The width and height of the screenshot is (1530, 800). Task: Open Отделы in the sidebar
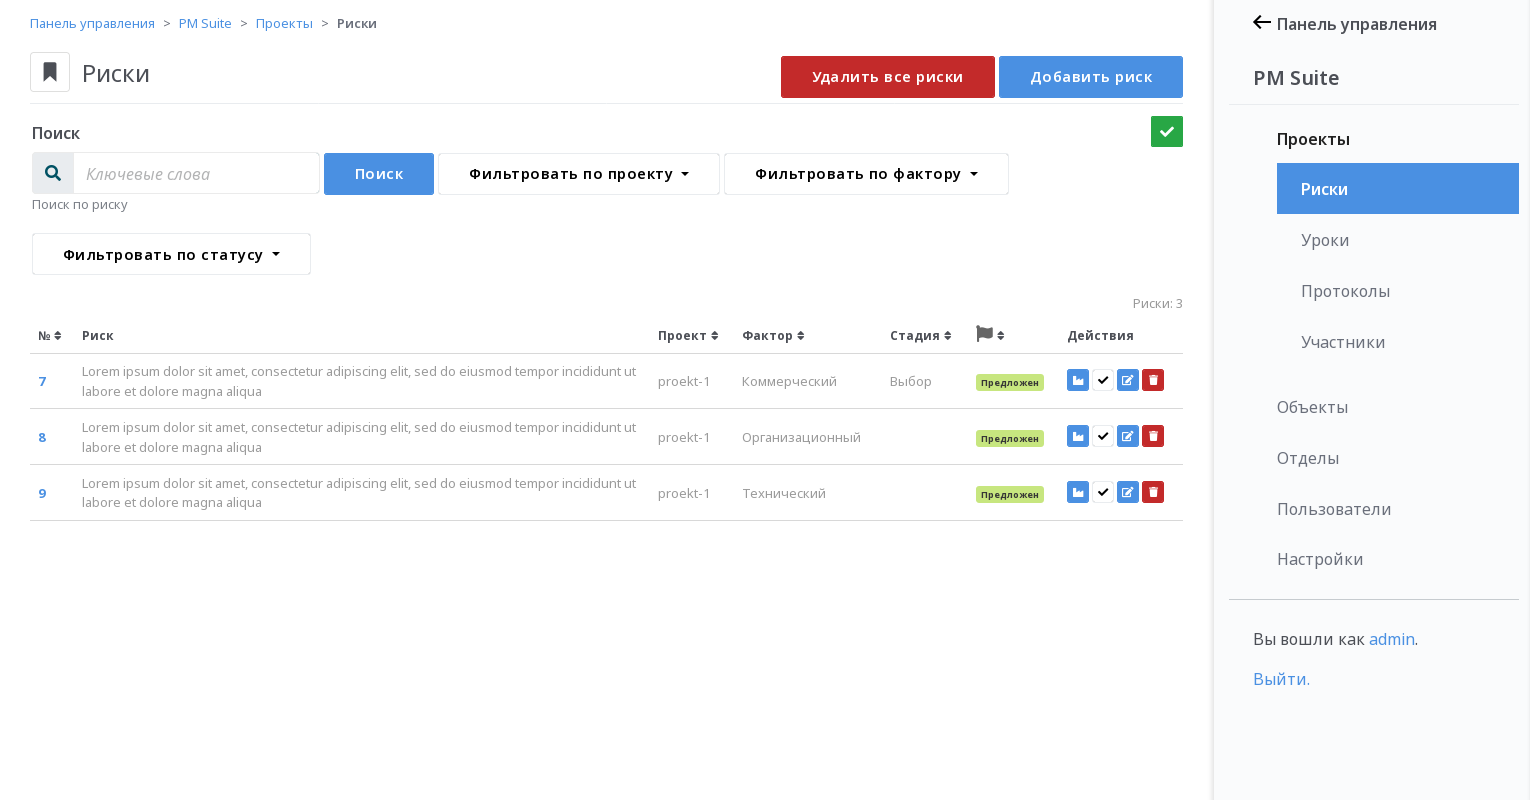[x=1308, y=458]
